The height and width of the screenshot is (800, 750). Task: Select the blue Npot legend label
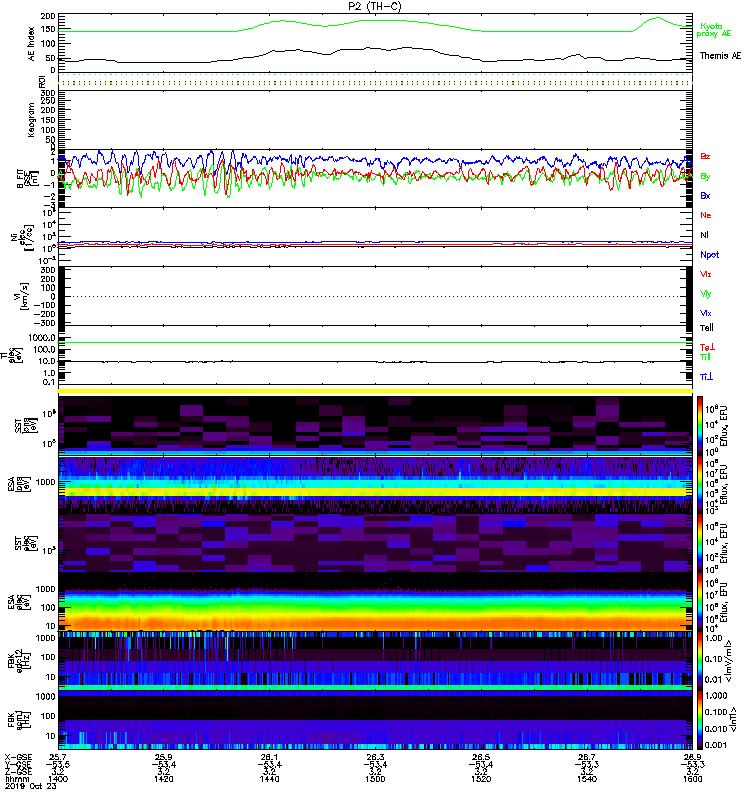point(710,255)
